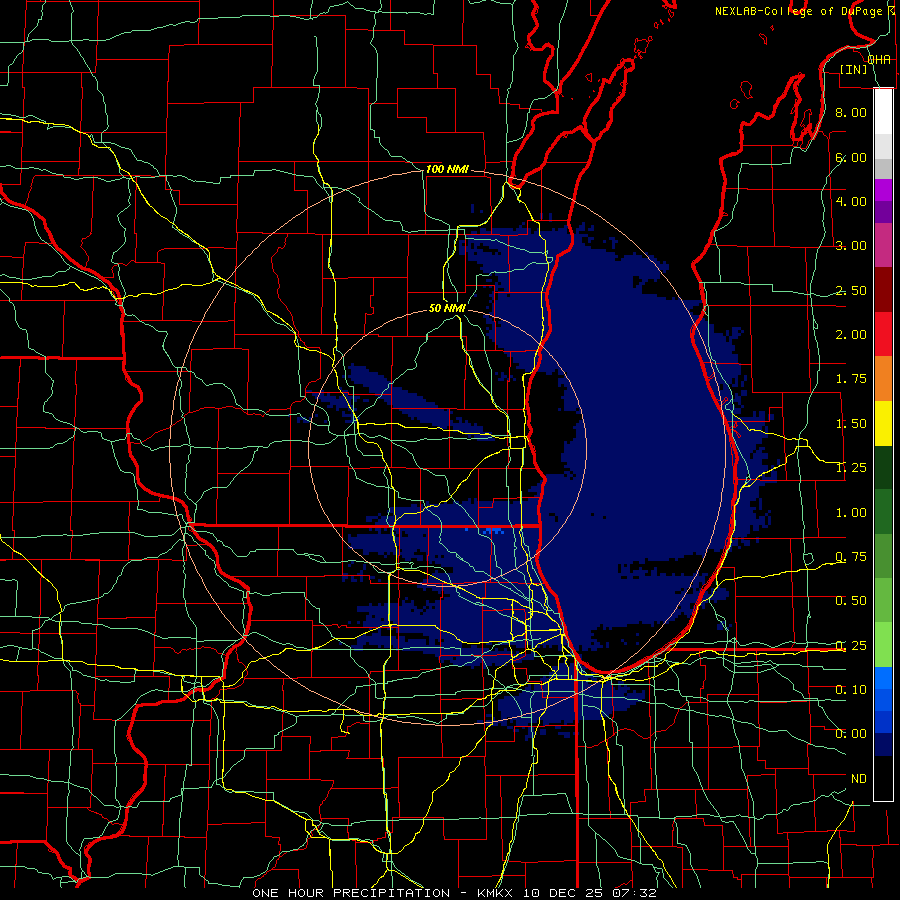Pick the bright red swatch on the scale

click(x=883, y=335)
